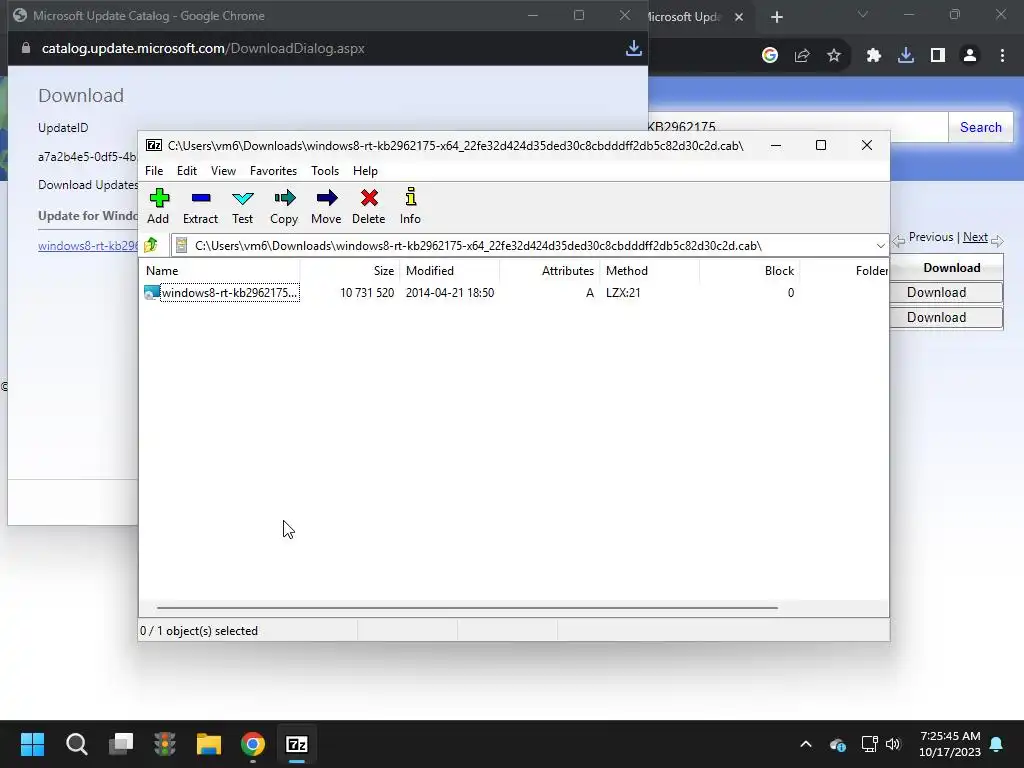
Task: Click the 2014-04-21 18:50 modified date
Action: pos(449,293)
